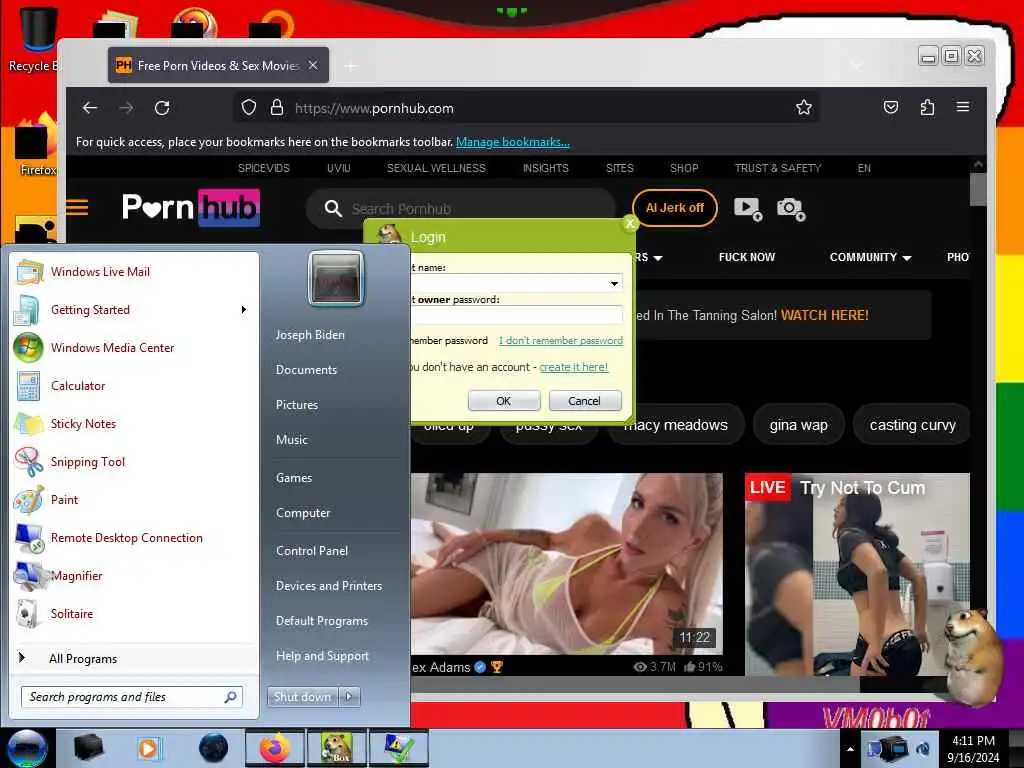Expand All Programs list
Viewport: 1024px width, 768px height.
[83, 658]
